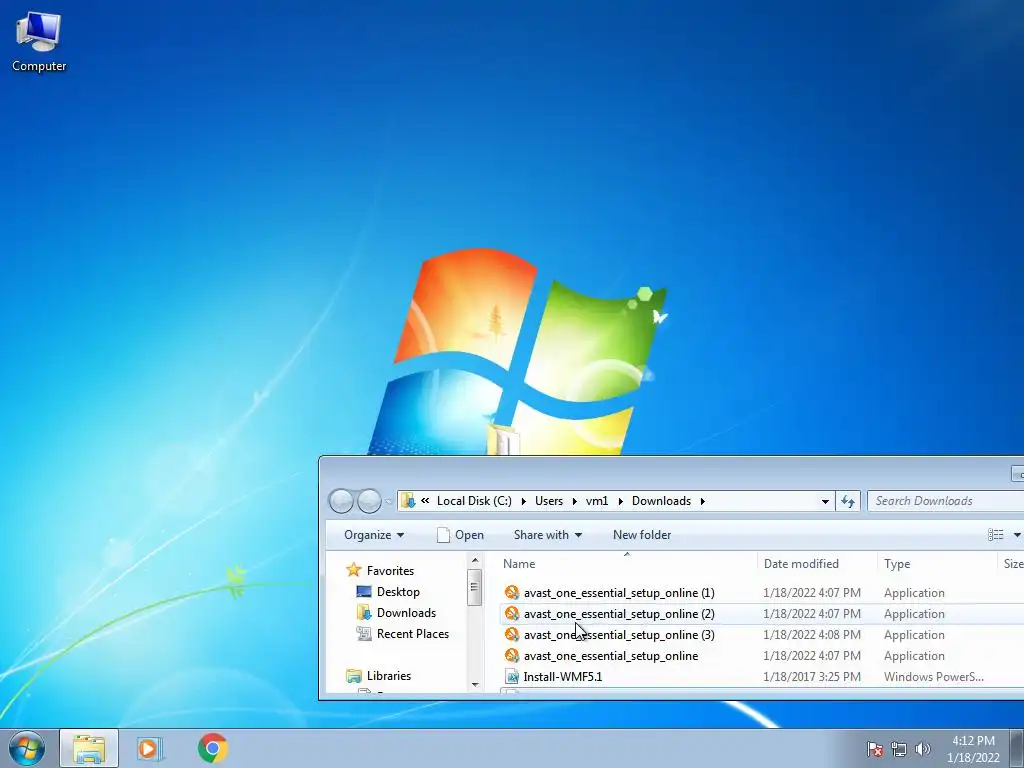Screen dimensions: 1024x768
Task: Click the Windows PowerS... type cell
Action: tap(934, 677)
